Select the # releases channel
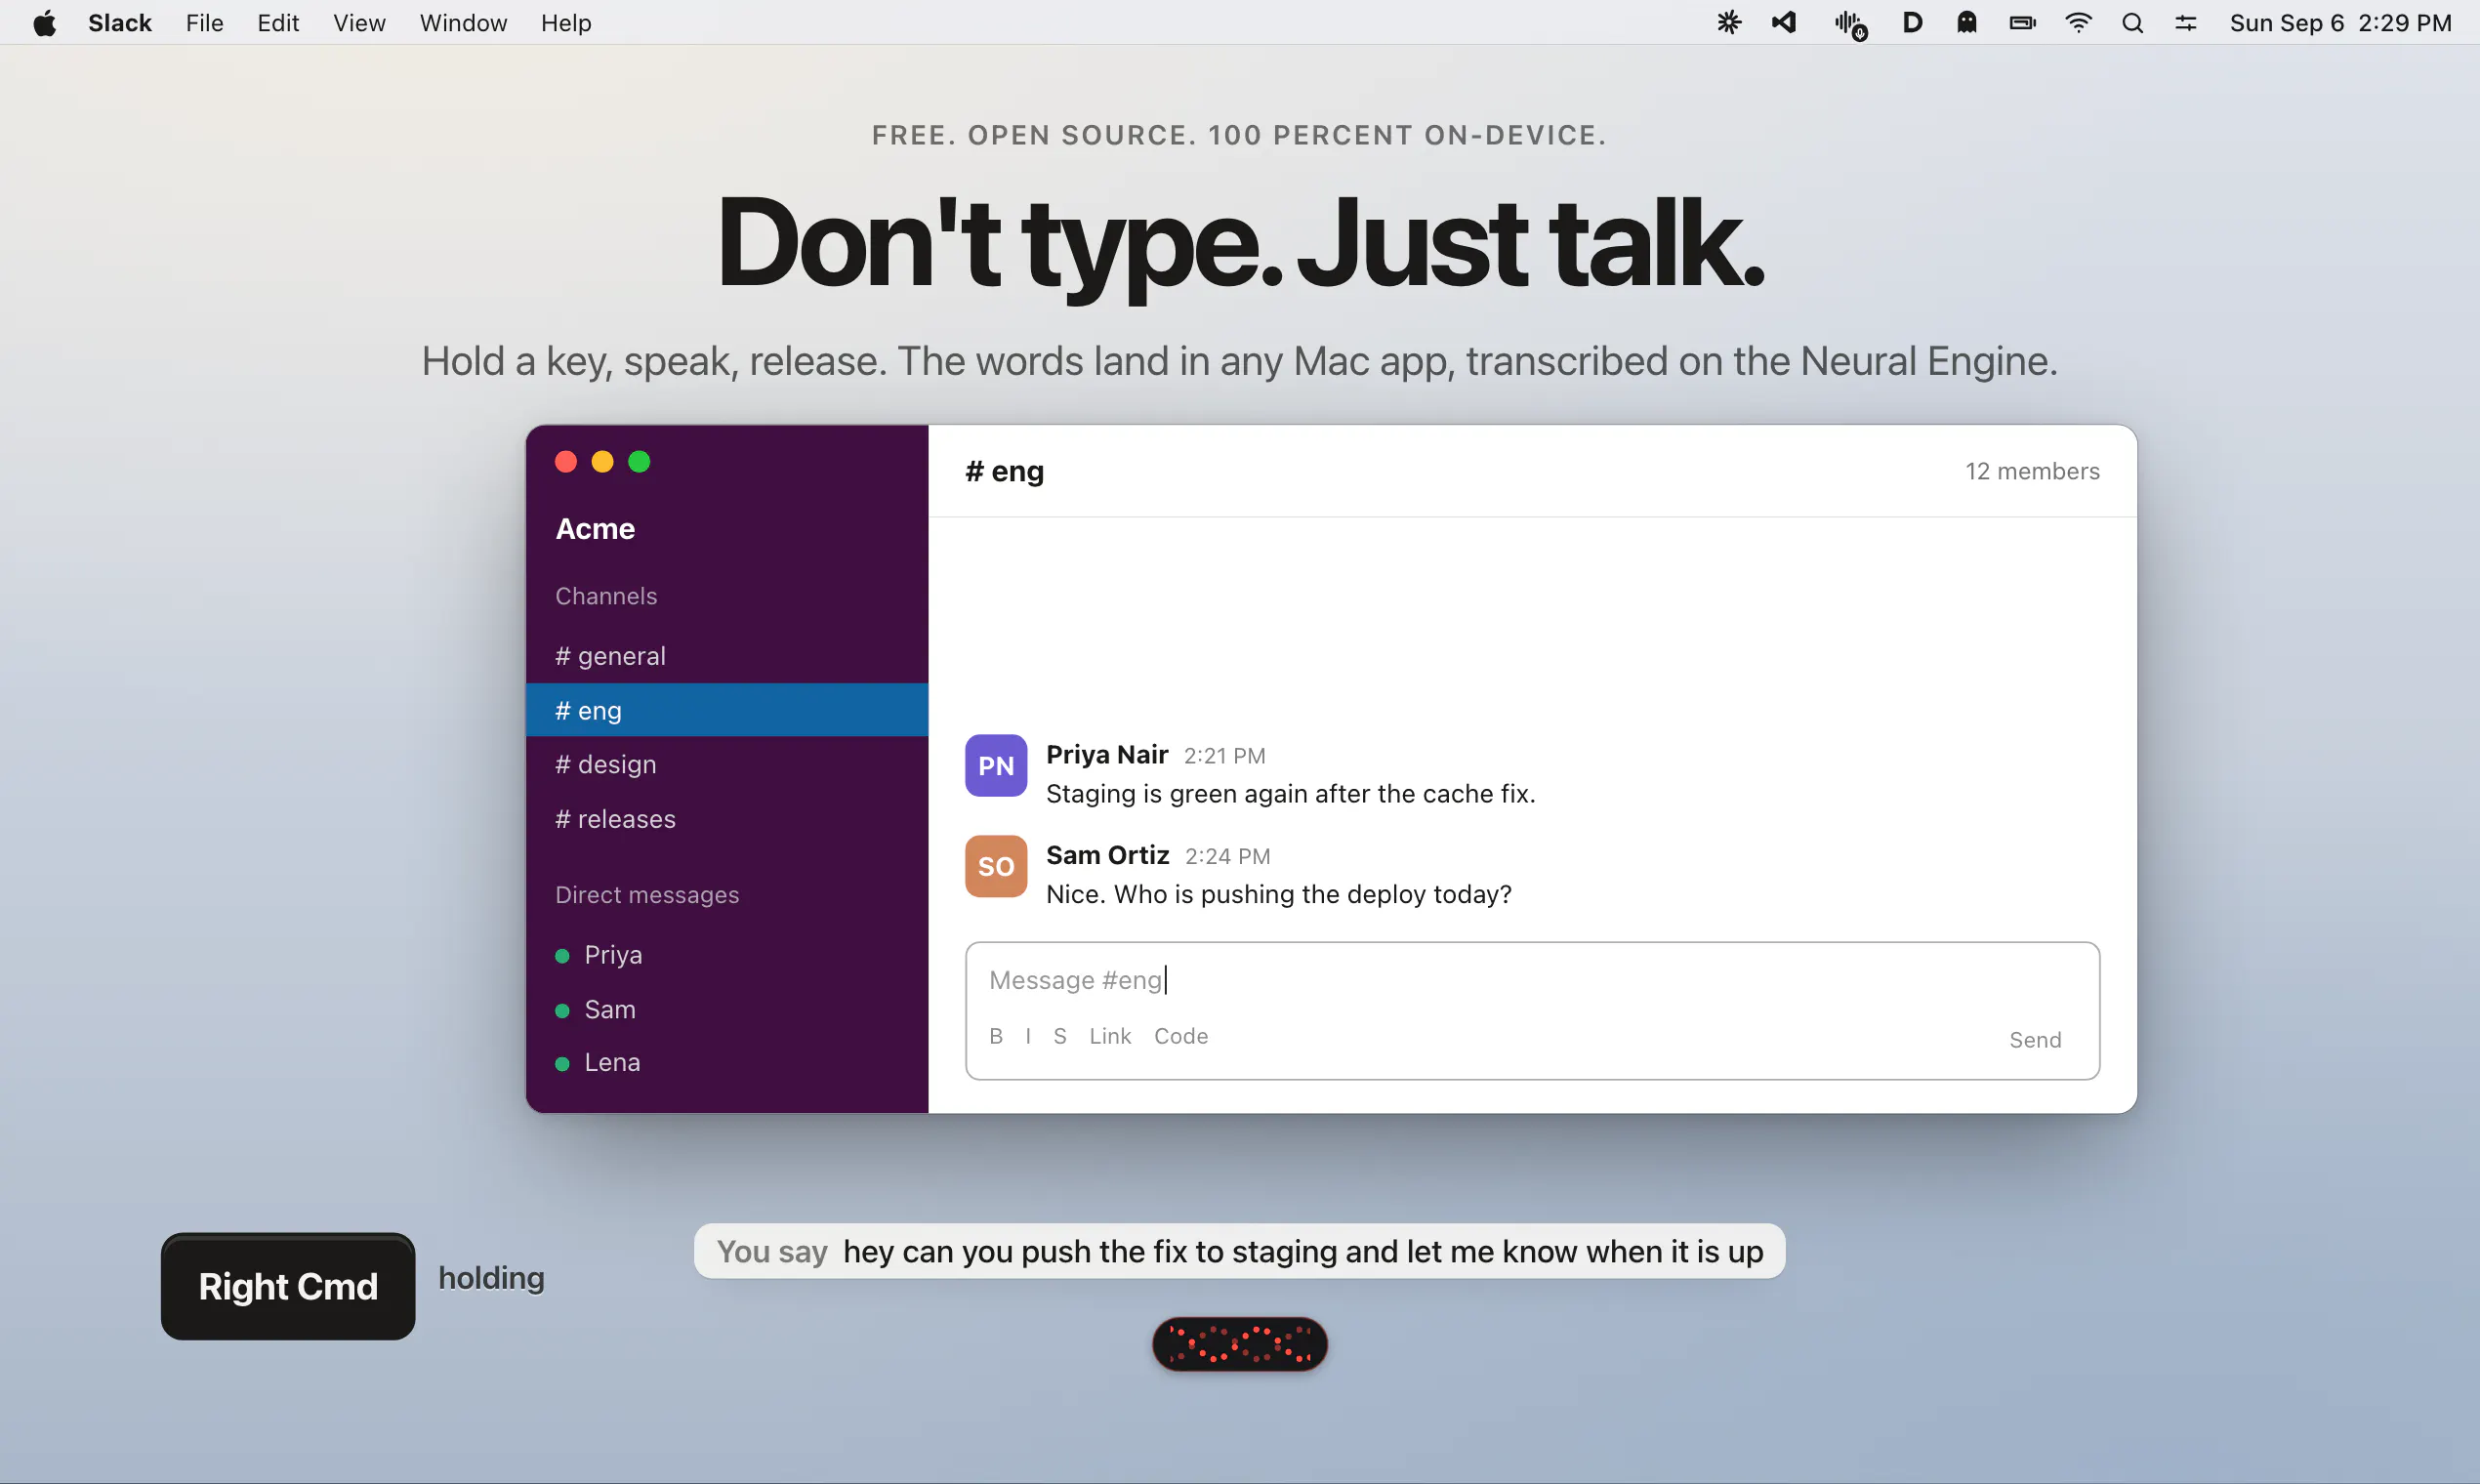The image size is (2480, 1484). [727, 819]
